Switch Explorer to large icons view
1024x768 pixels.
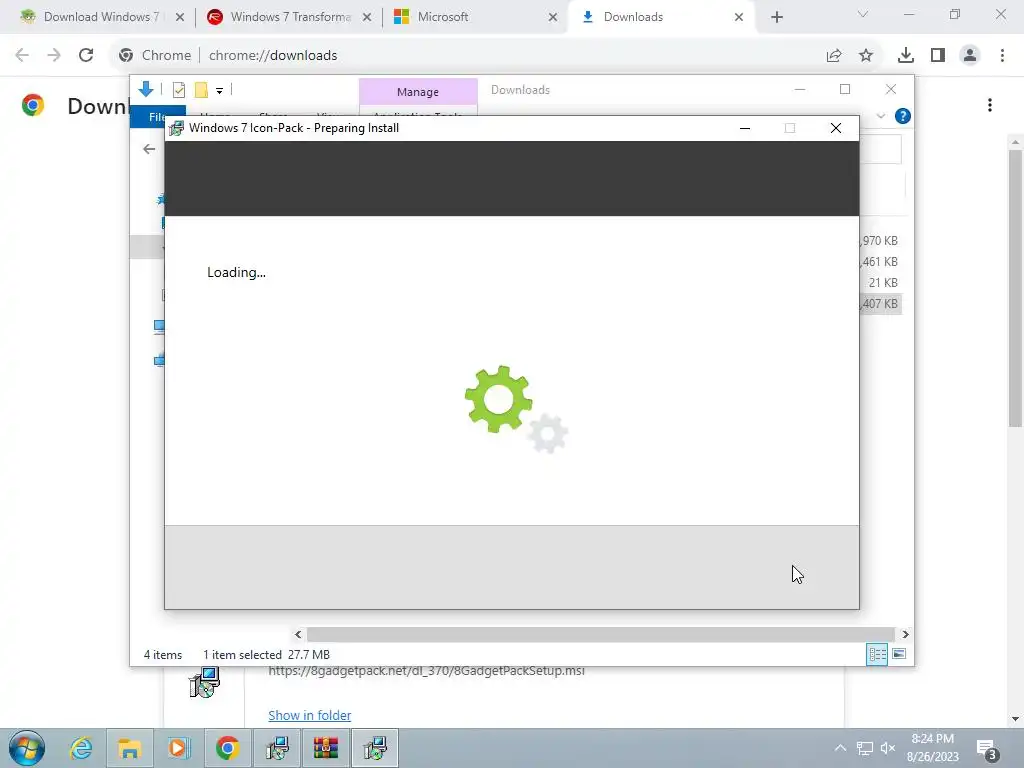pyautogui.click(x=899, y=654)
